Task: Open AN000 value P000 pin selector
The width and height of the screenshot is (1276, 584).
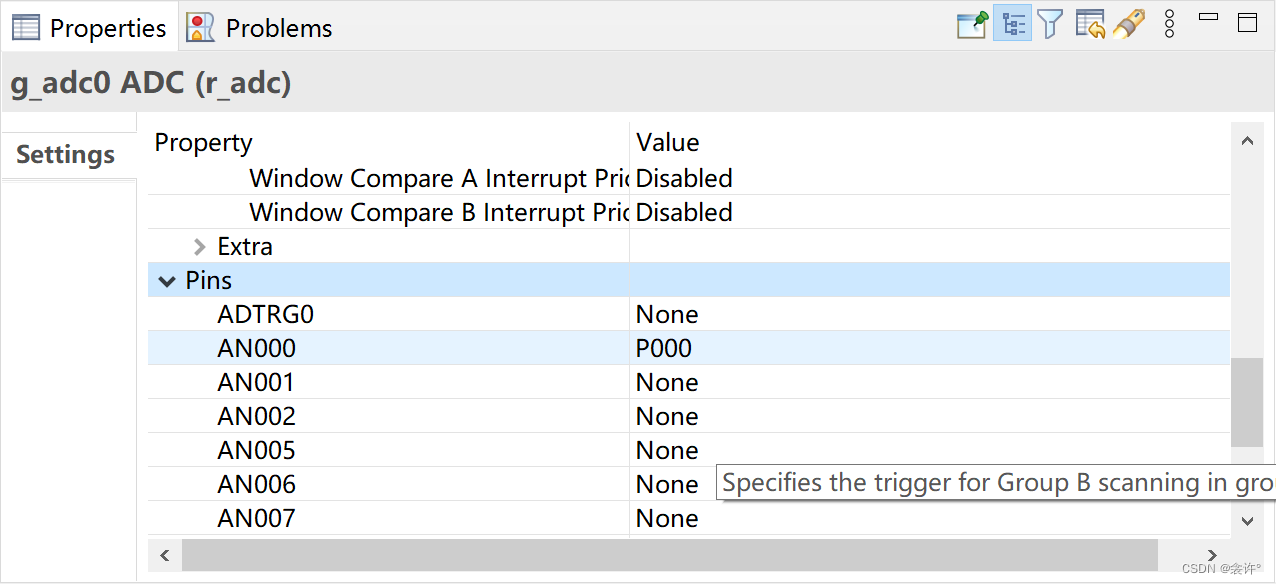Action: pyautogui.click(x=664, y=348)
